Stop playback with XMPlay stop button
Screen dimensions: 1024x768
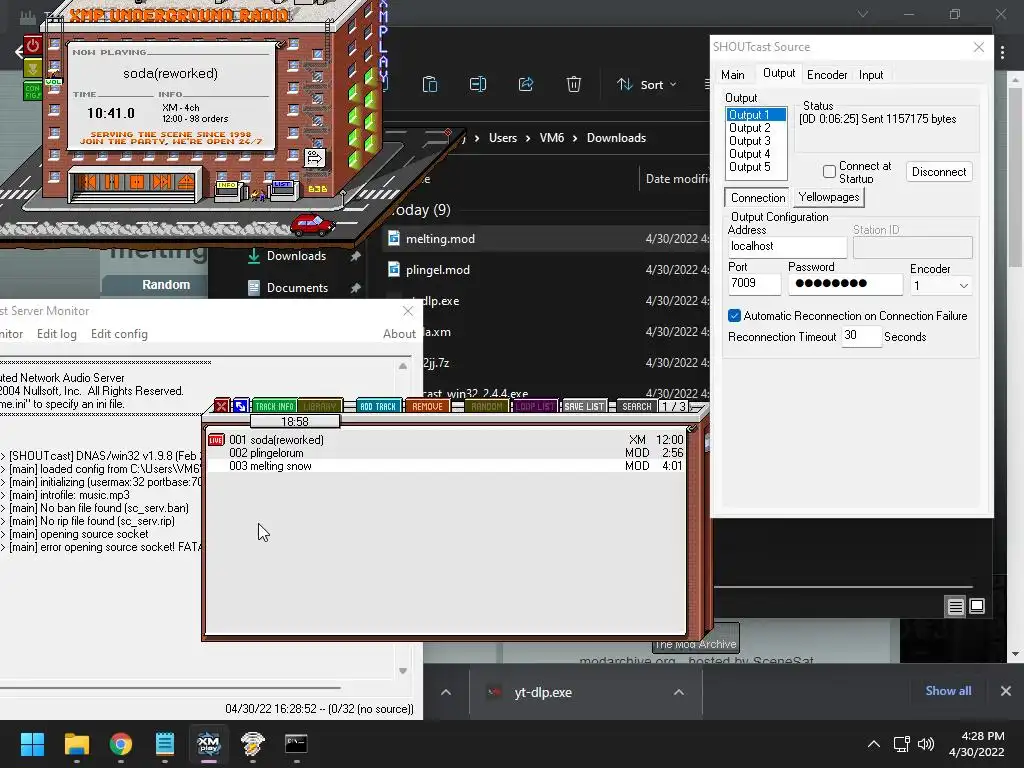pyautogui.click(x=136, y=182)
